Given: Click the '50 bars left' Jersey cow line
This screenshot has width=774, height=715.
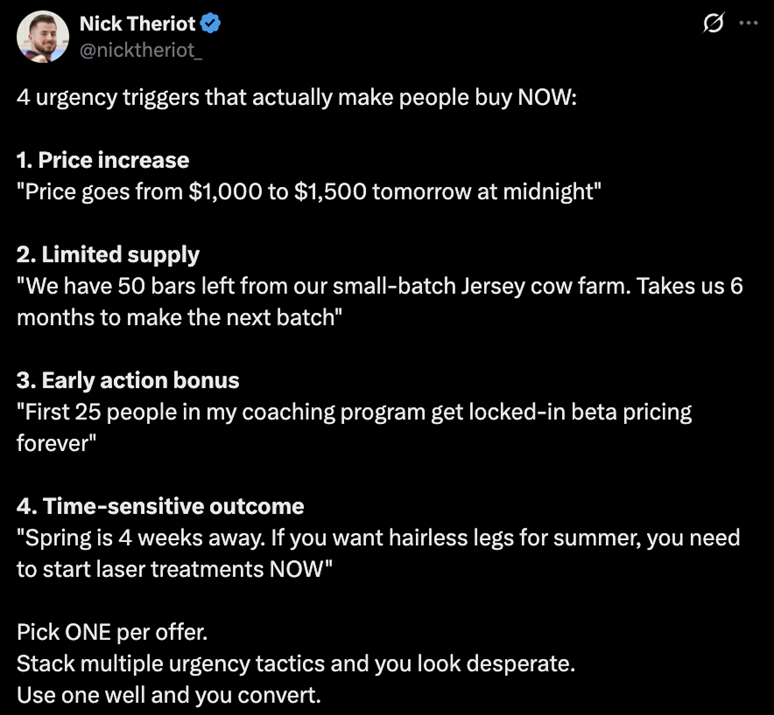Looking at the screenshot, I should click(x=380, y=286).
